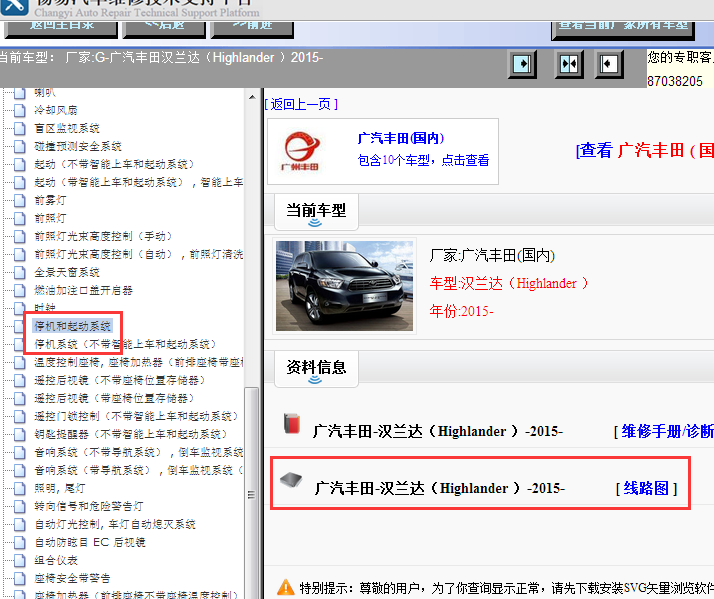Click the 返回上一页 link
Screen dimensions: 714x599
coord(301,104)
